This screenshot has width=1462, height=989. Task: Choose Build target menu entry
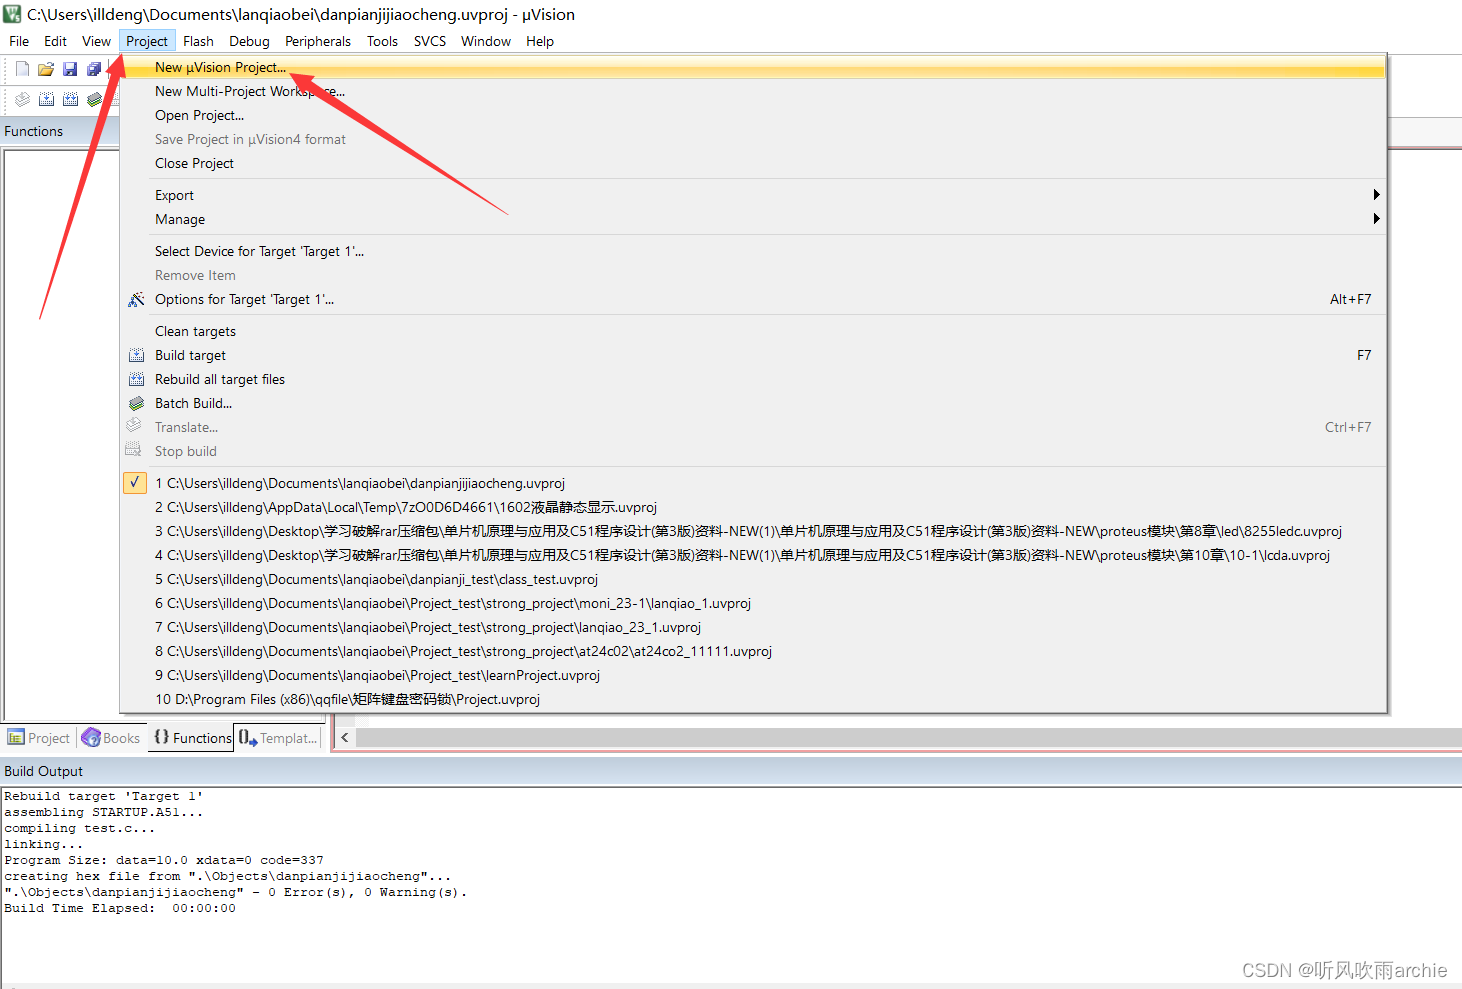click(753, 355)
